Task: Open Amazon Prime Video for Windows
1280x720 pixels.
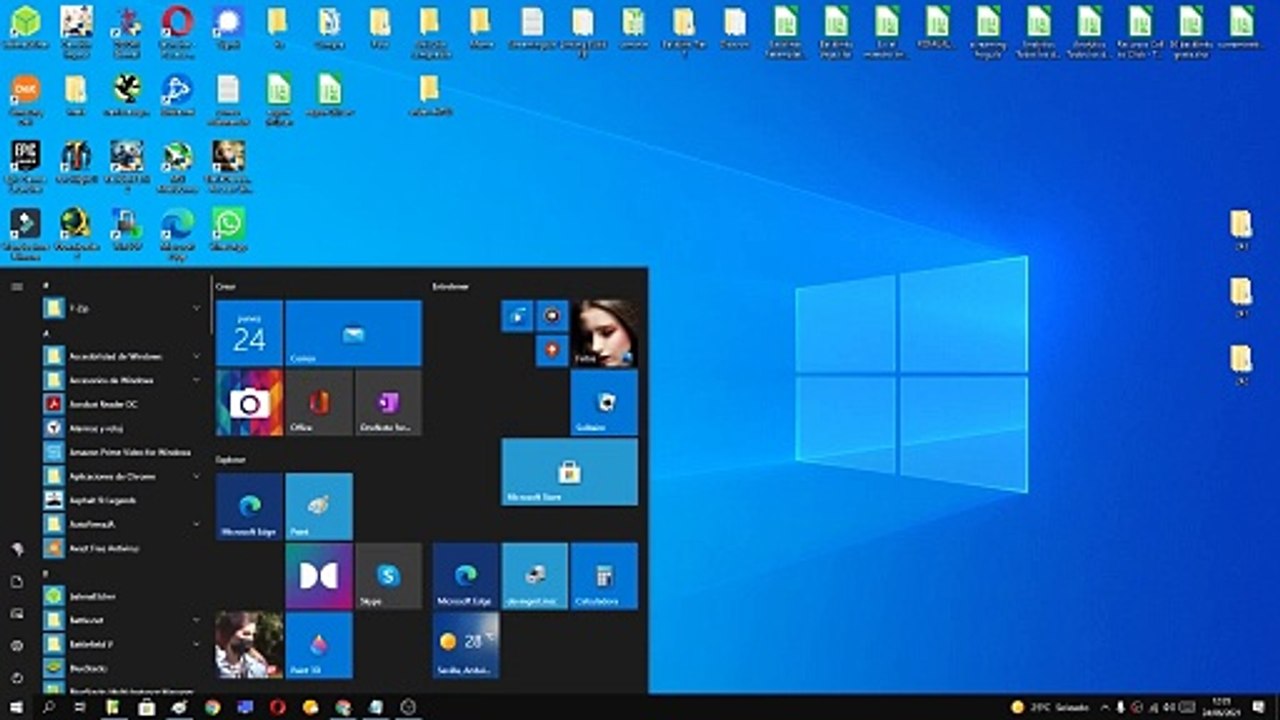Action: click(124, 452)
